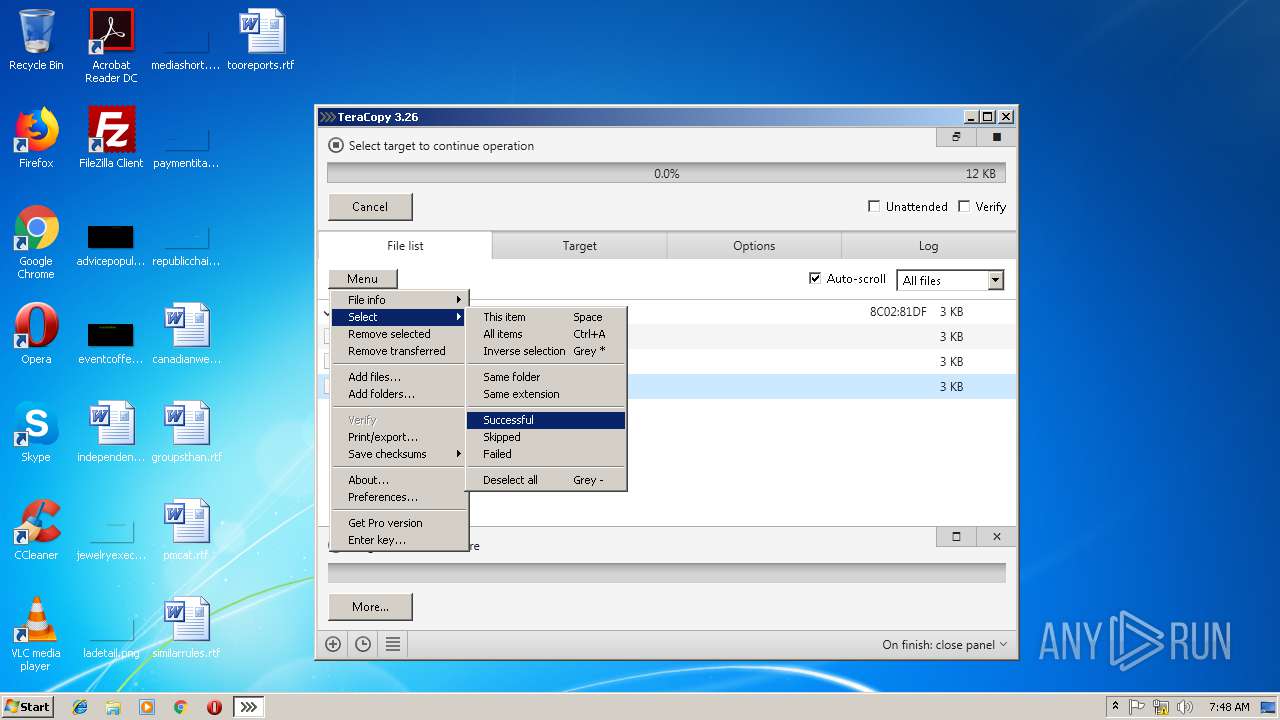Click Remove selected menu entry
1280x720 pixels.
(399, 334)
